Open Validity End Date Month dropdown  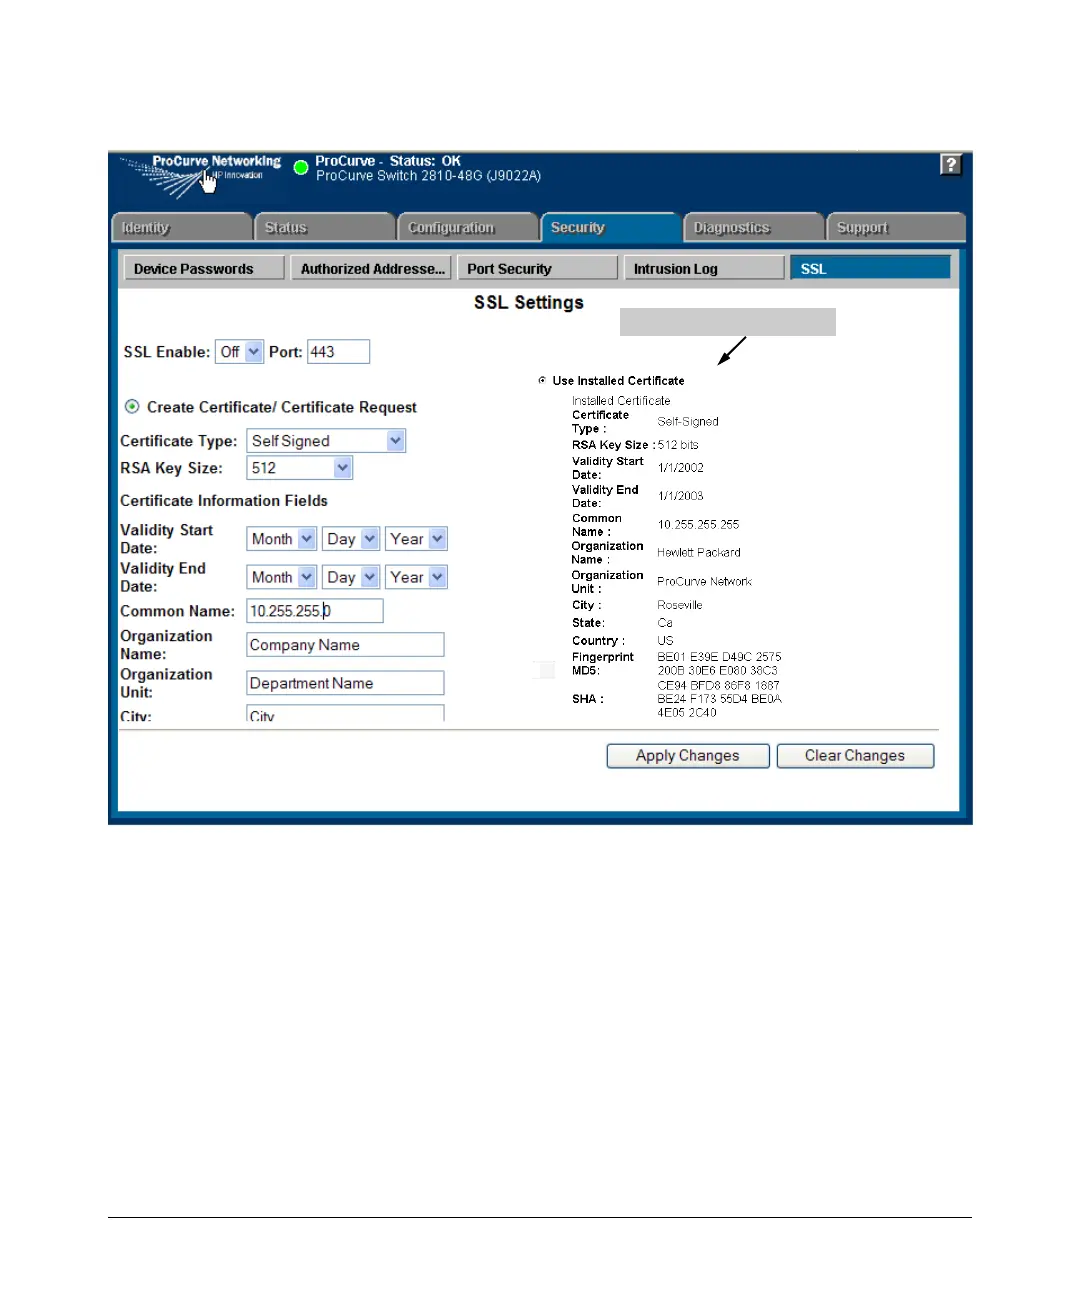(x=282, y=577)
